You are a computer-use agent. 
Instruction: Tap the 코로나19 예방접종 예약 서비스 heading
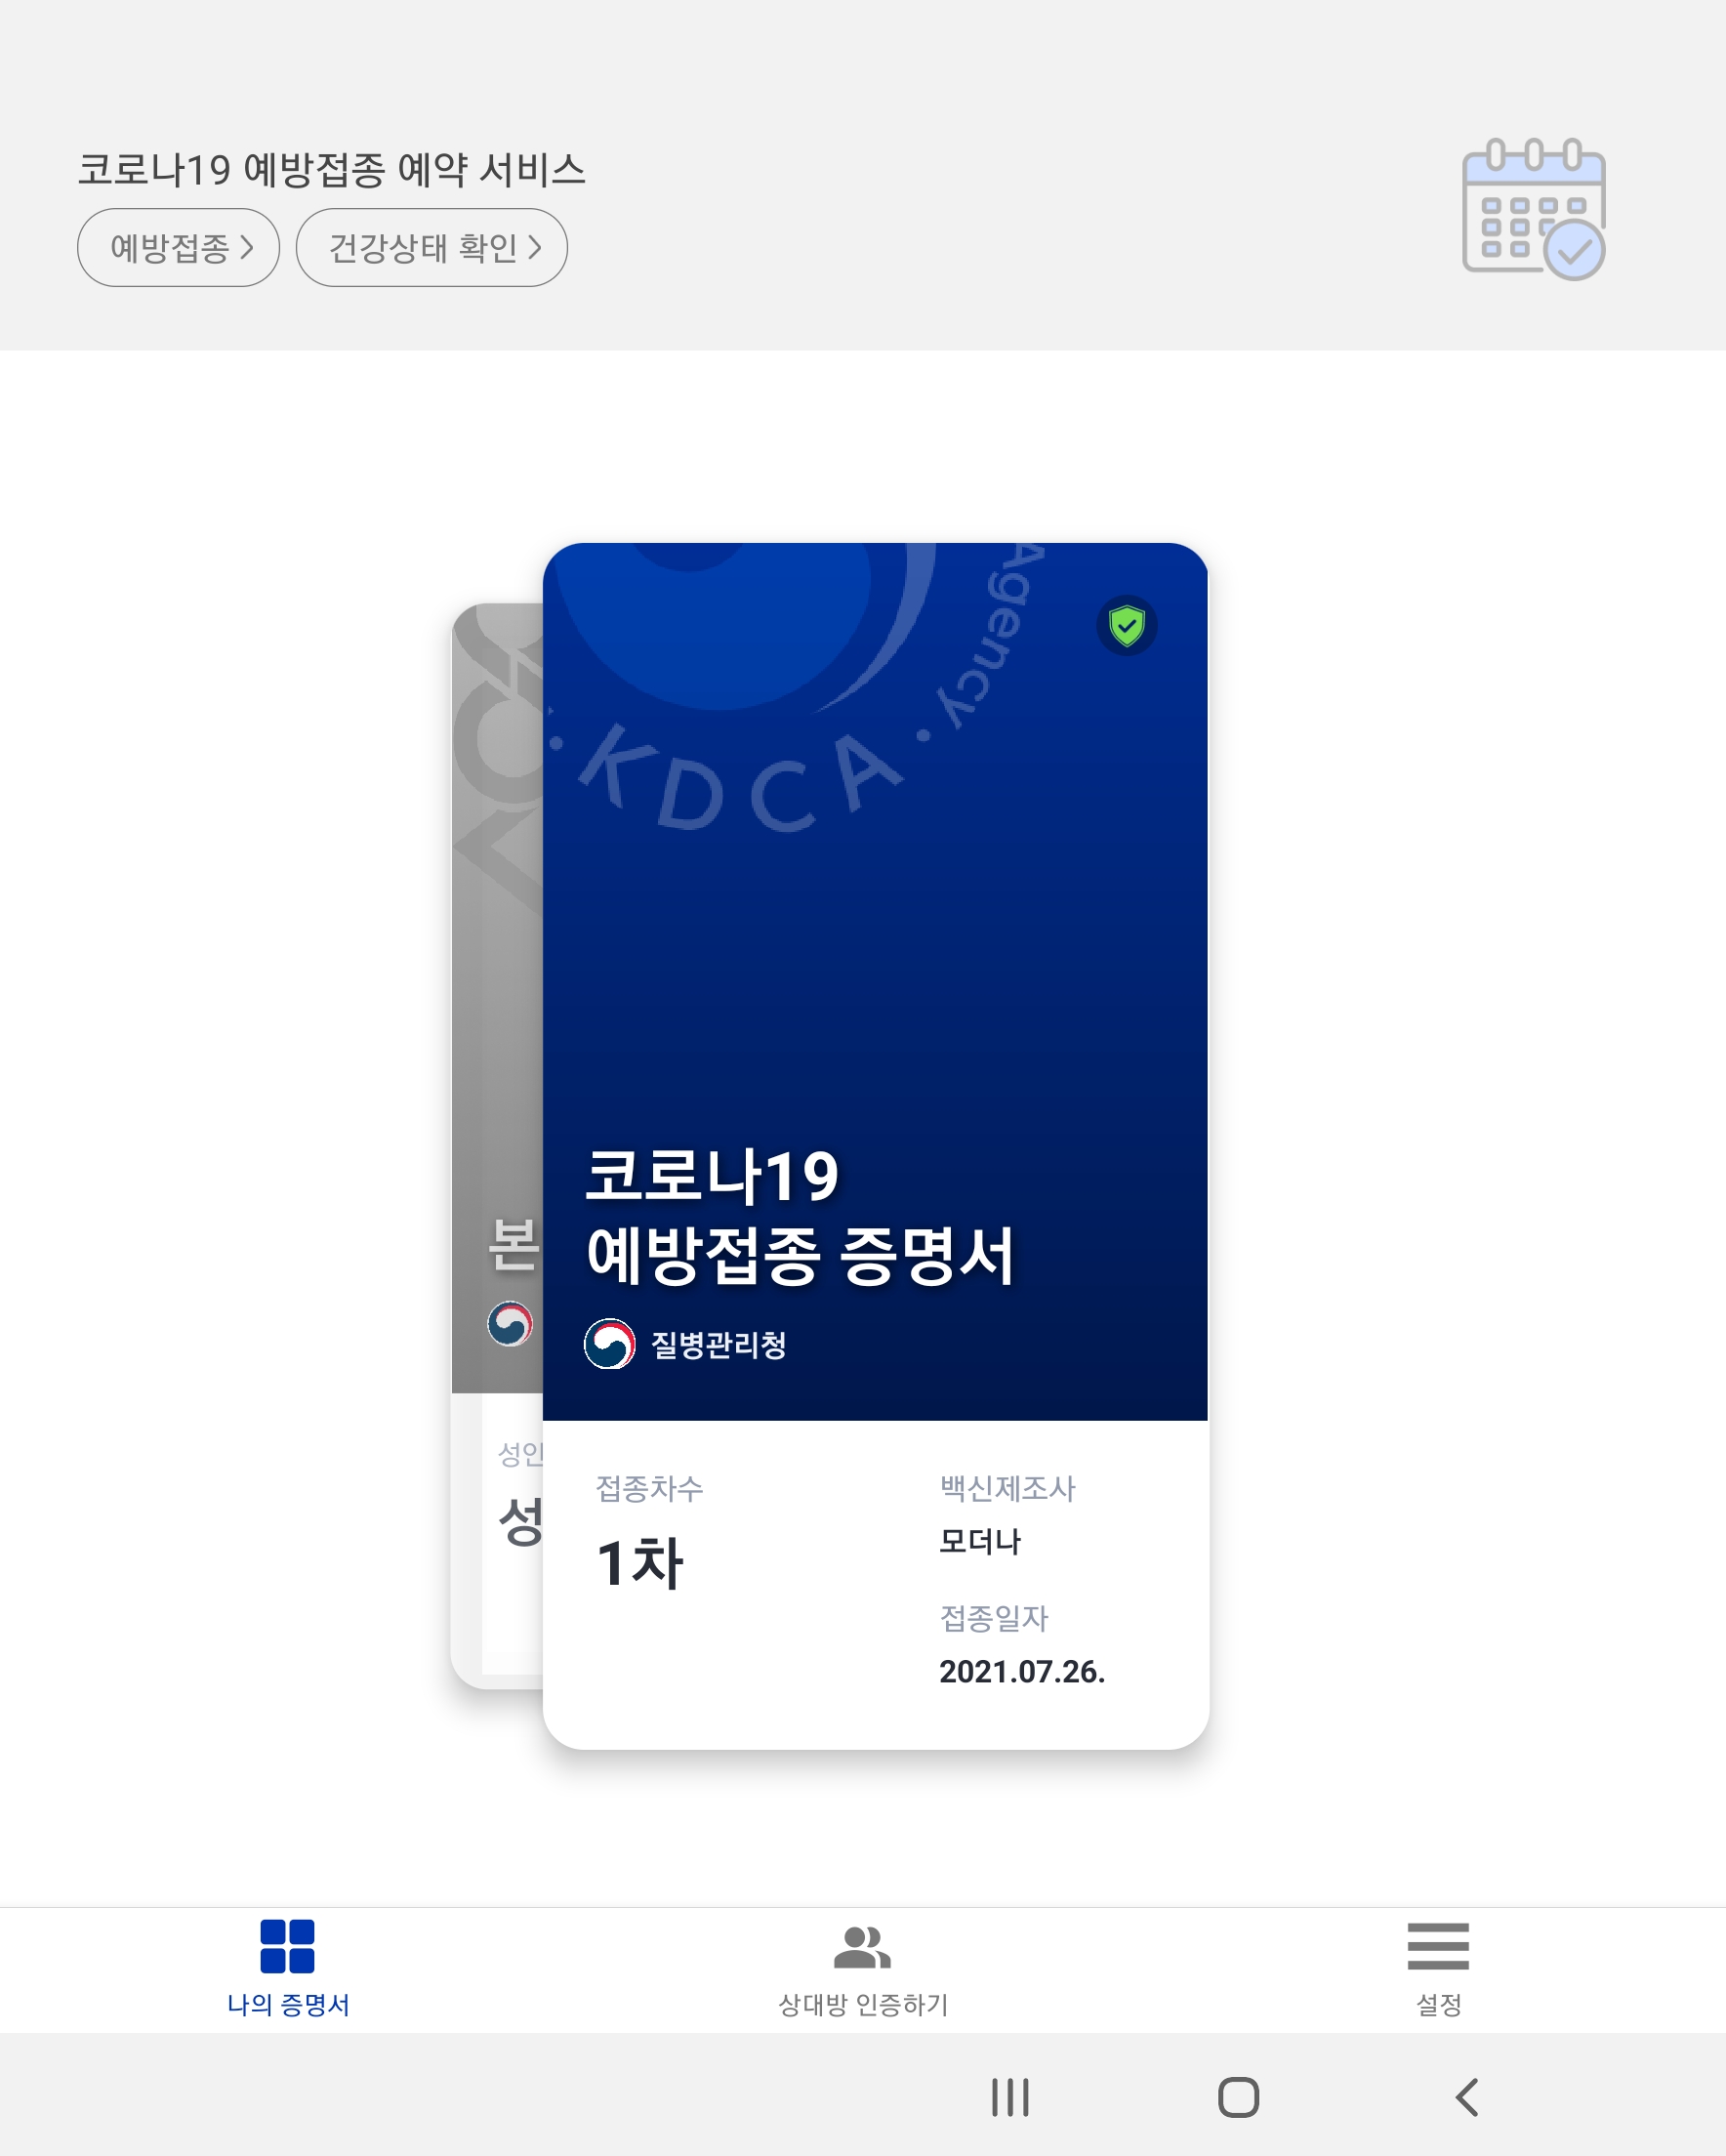(x=332, y=169)
